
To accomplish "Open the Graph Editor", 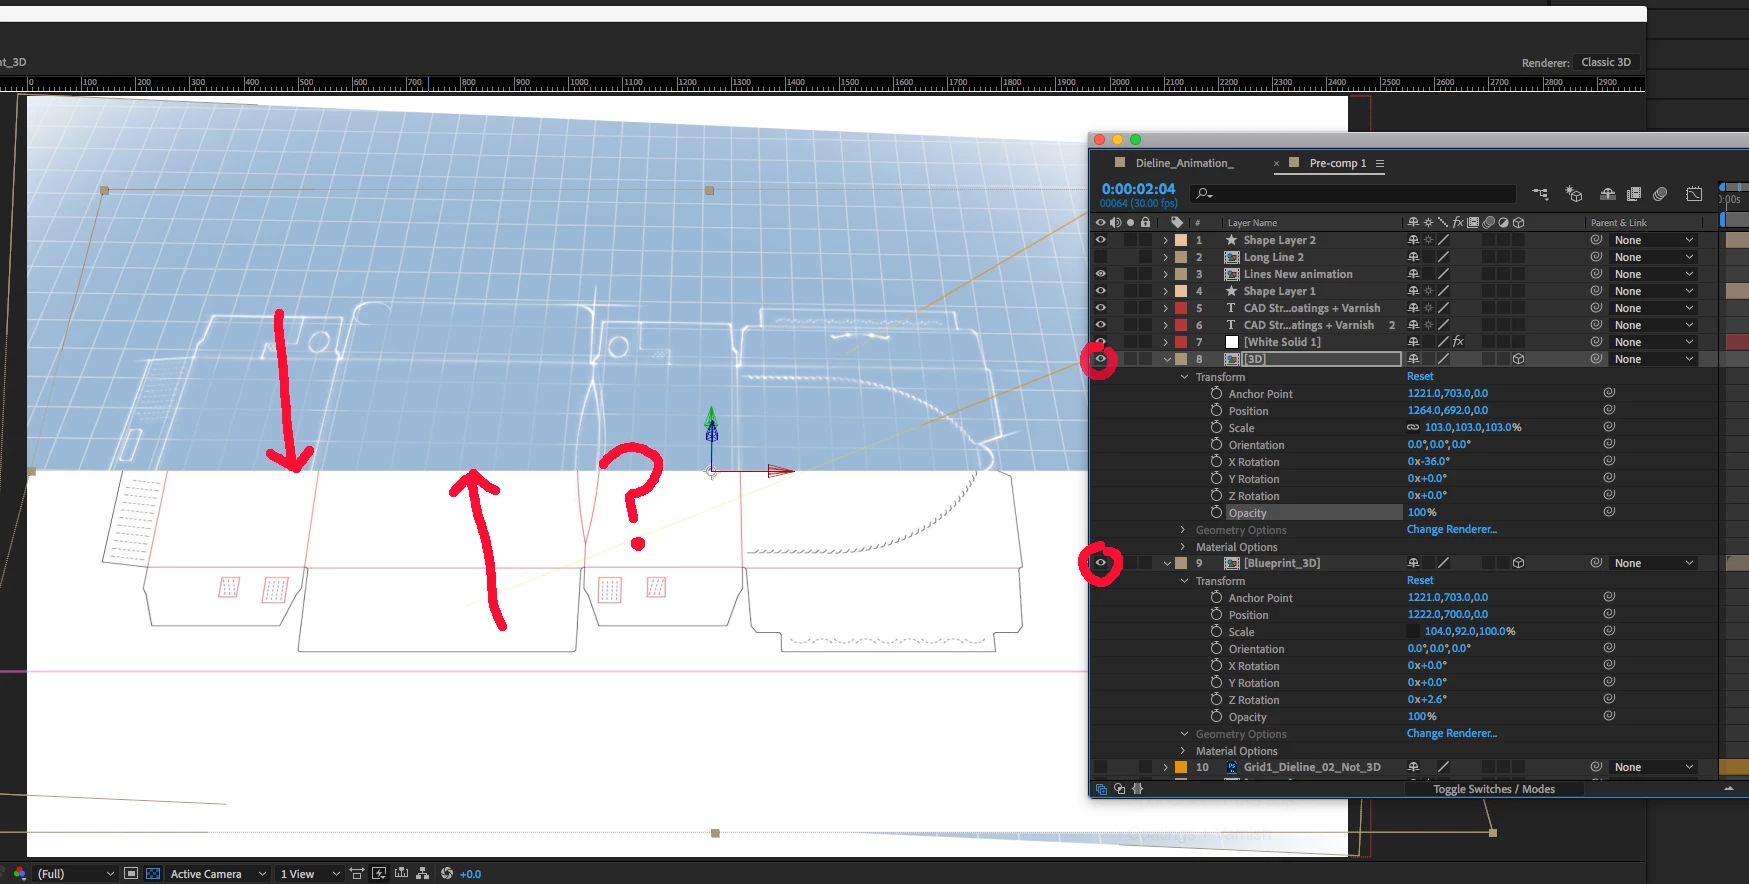I will click(x=1694, y=194).
